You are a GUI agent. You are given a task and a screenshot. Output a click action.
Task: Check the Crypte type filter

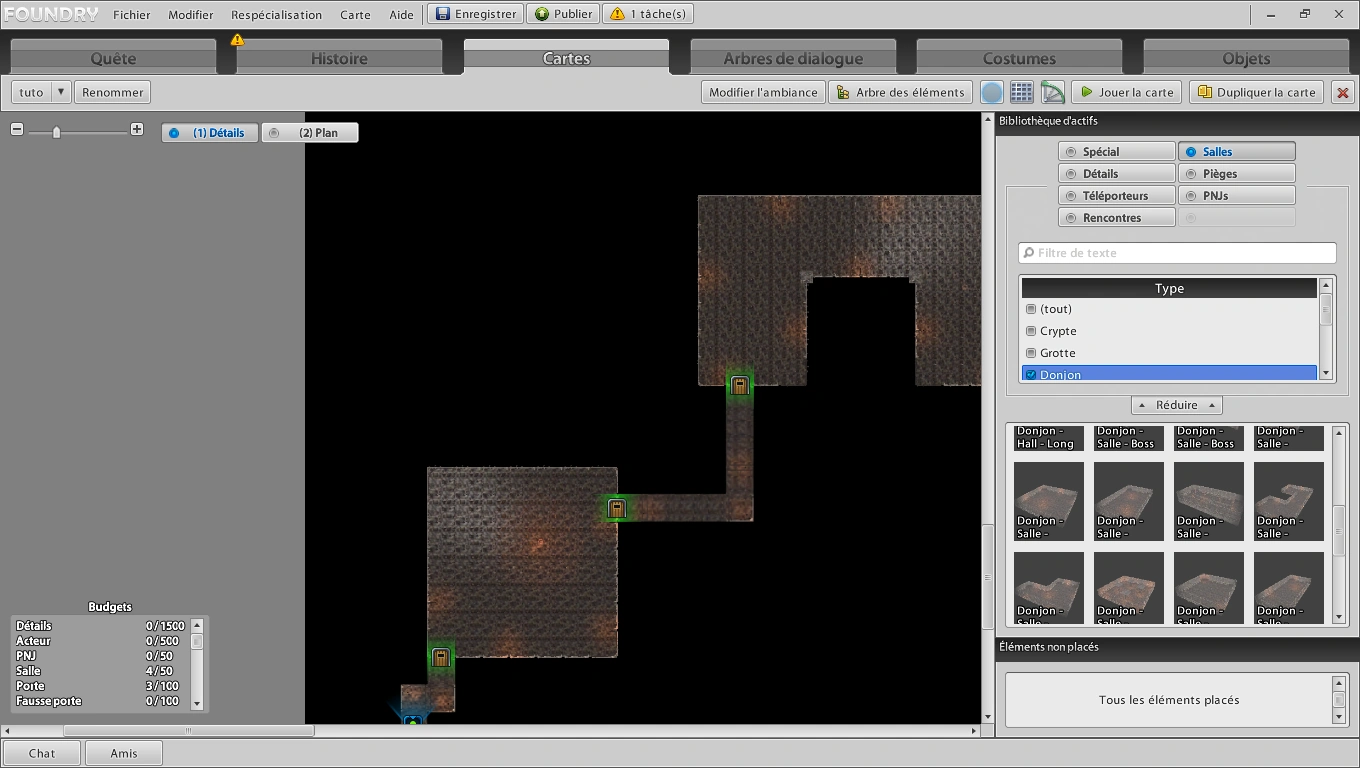click(1031, 331)
